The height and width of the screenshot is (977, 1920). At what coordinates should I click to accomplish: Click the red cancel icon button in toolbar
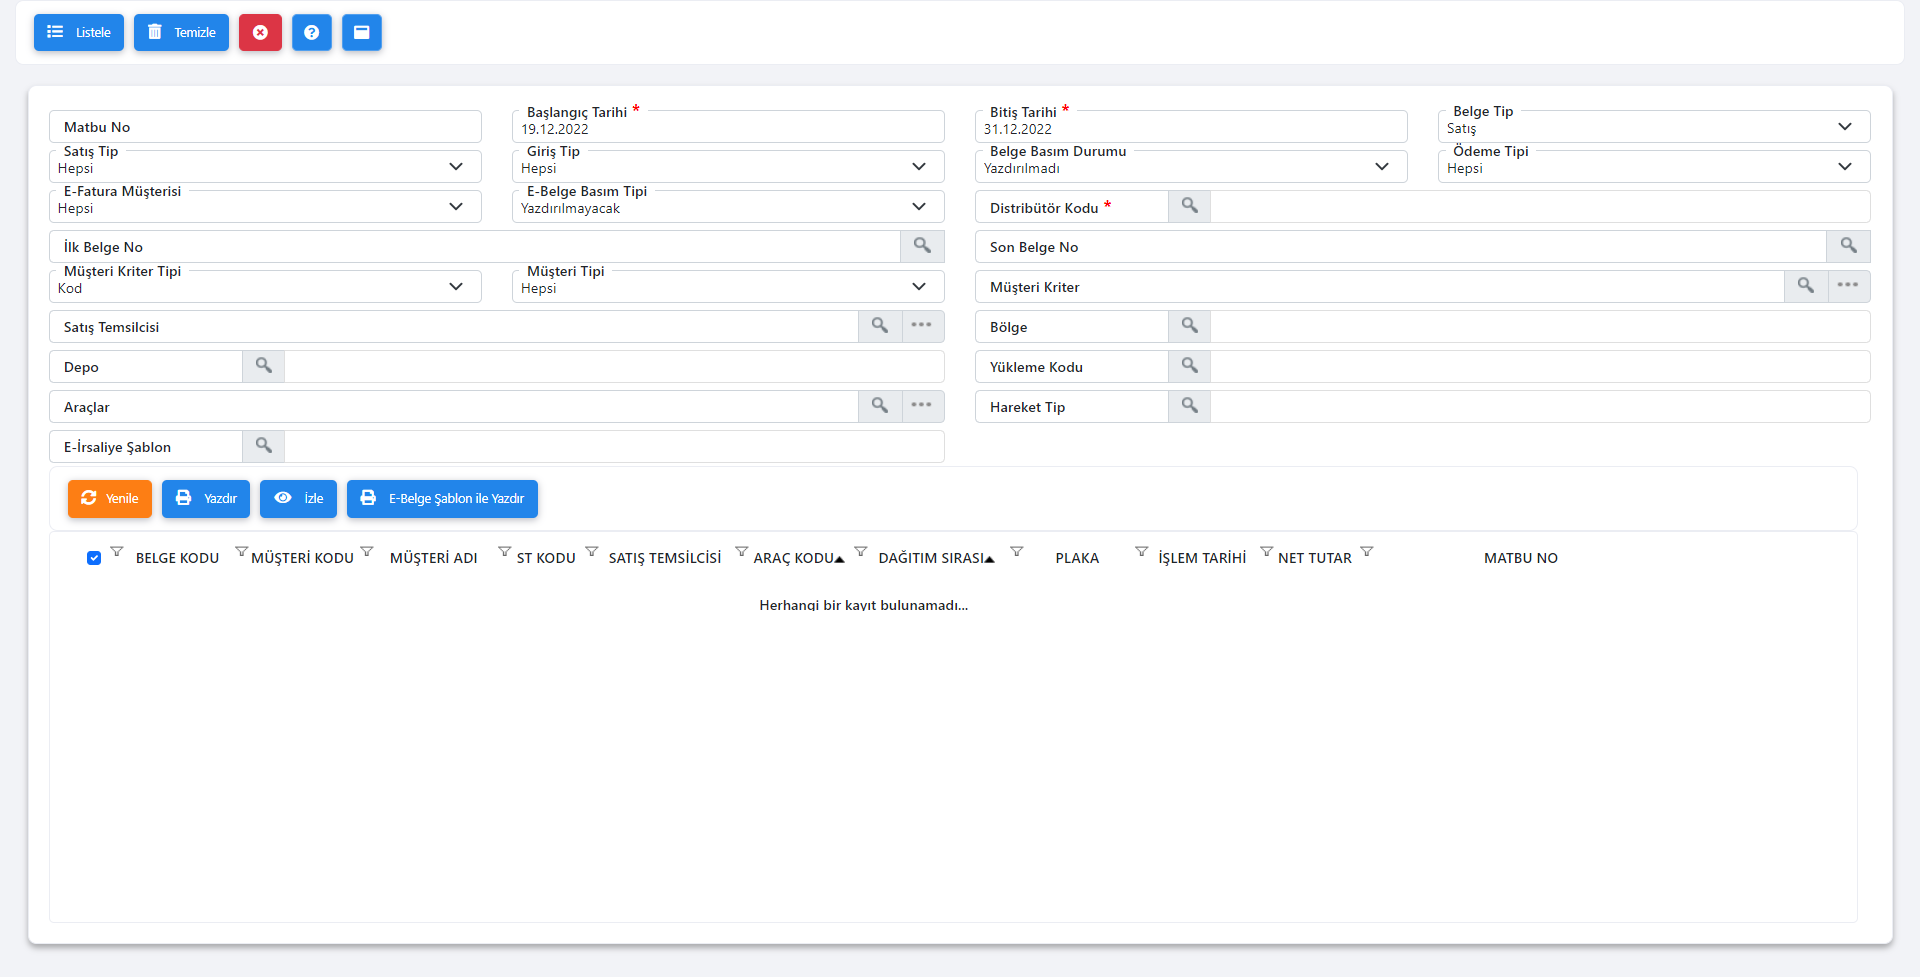[x=260, y=33]
